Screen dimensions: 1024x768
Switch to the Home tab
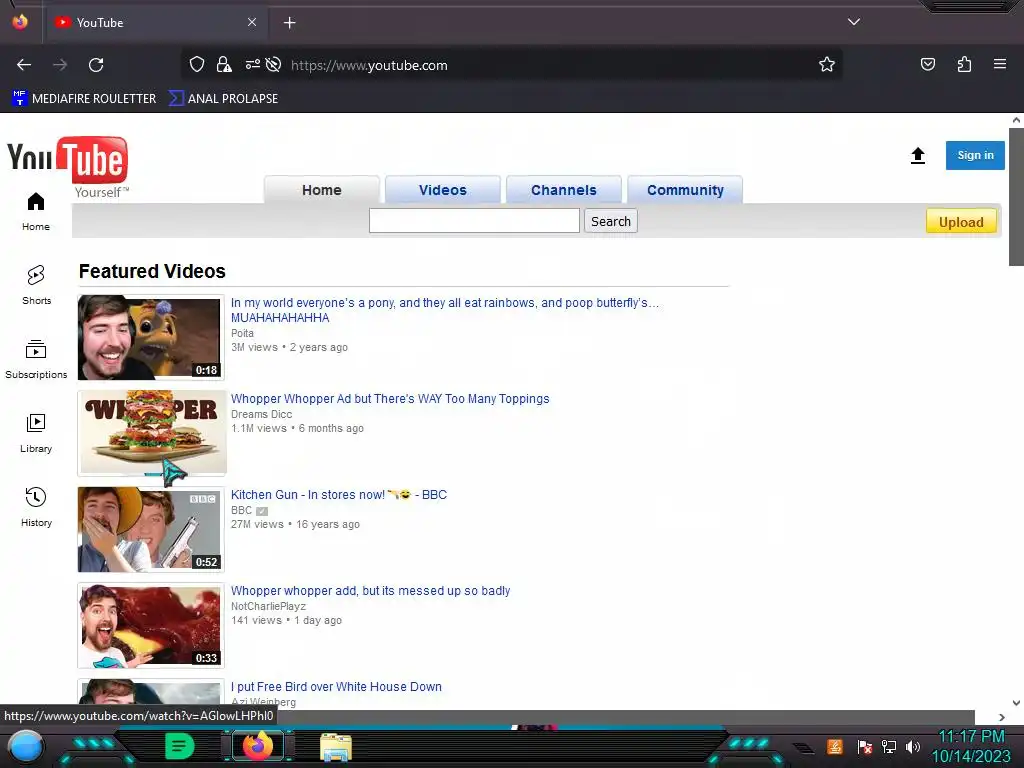tap(321, 190)
